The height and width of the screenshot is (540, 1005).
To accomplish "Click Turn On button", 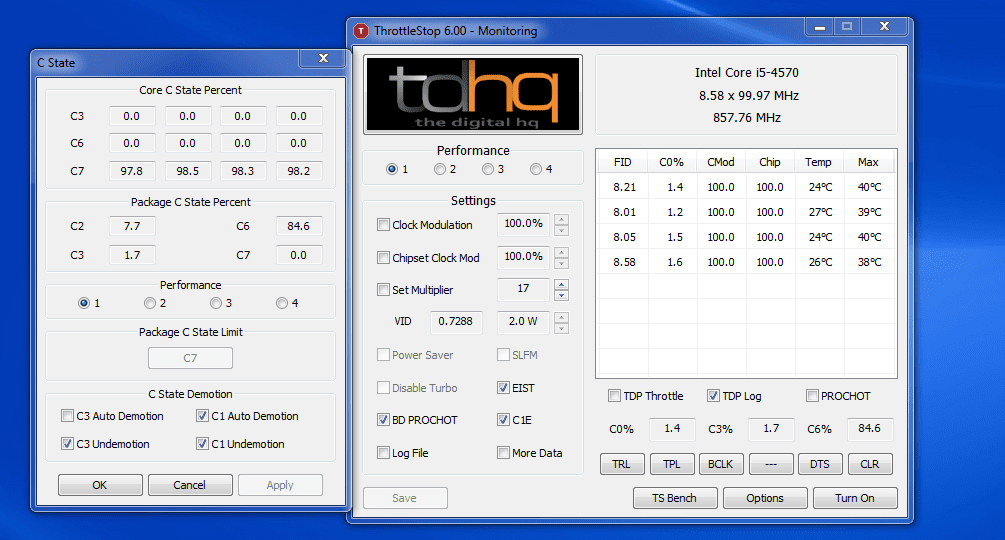I will pos(855,498).
